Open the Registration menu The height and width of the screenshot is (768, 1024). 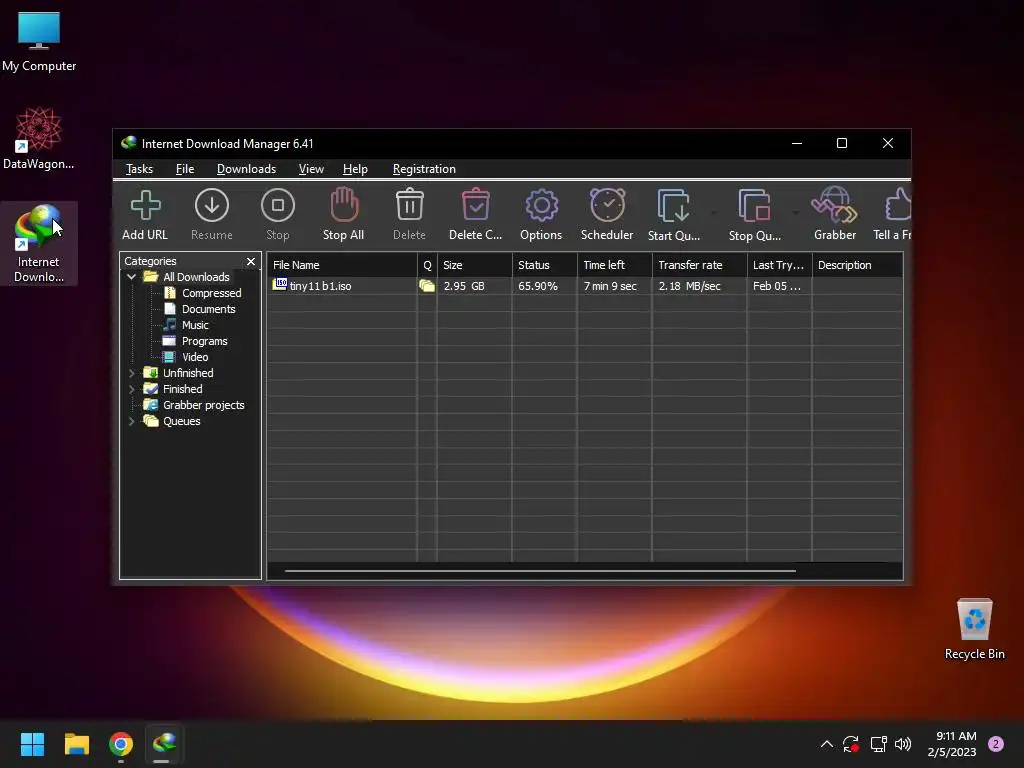pos(424,169)
